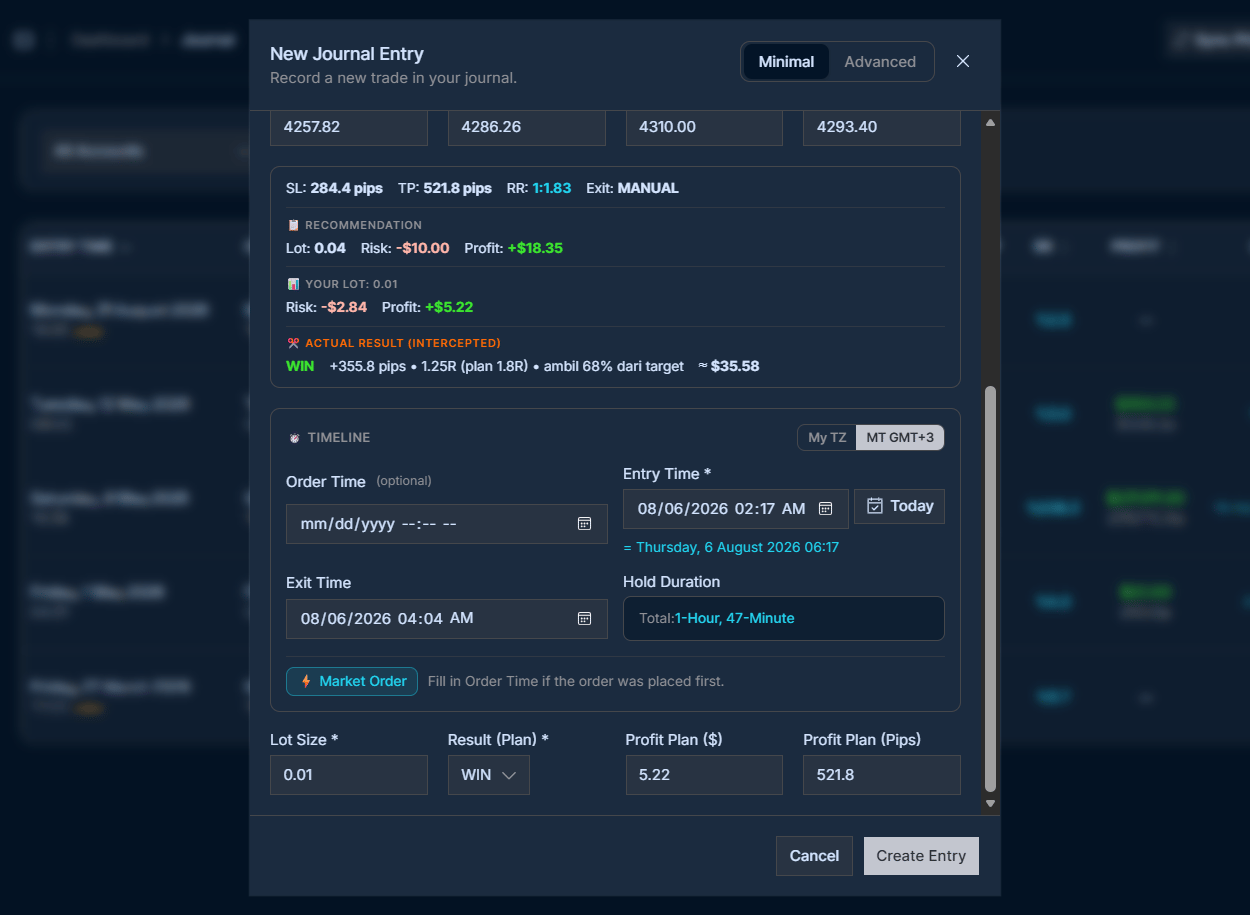Click the converted time 'Thursday, 6 August 2026 06:17'
1250x915 pixels.
point(738,547)
